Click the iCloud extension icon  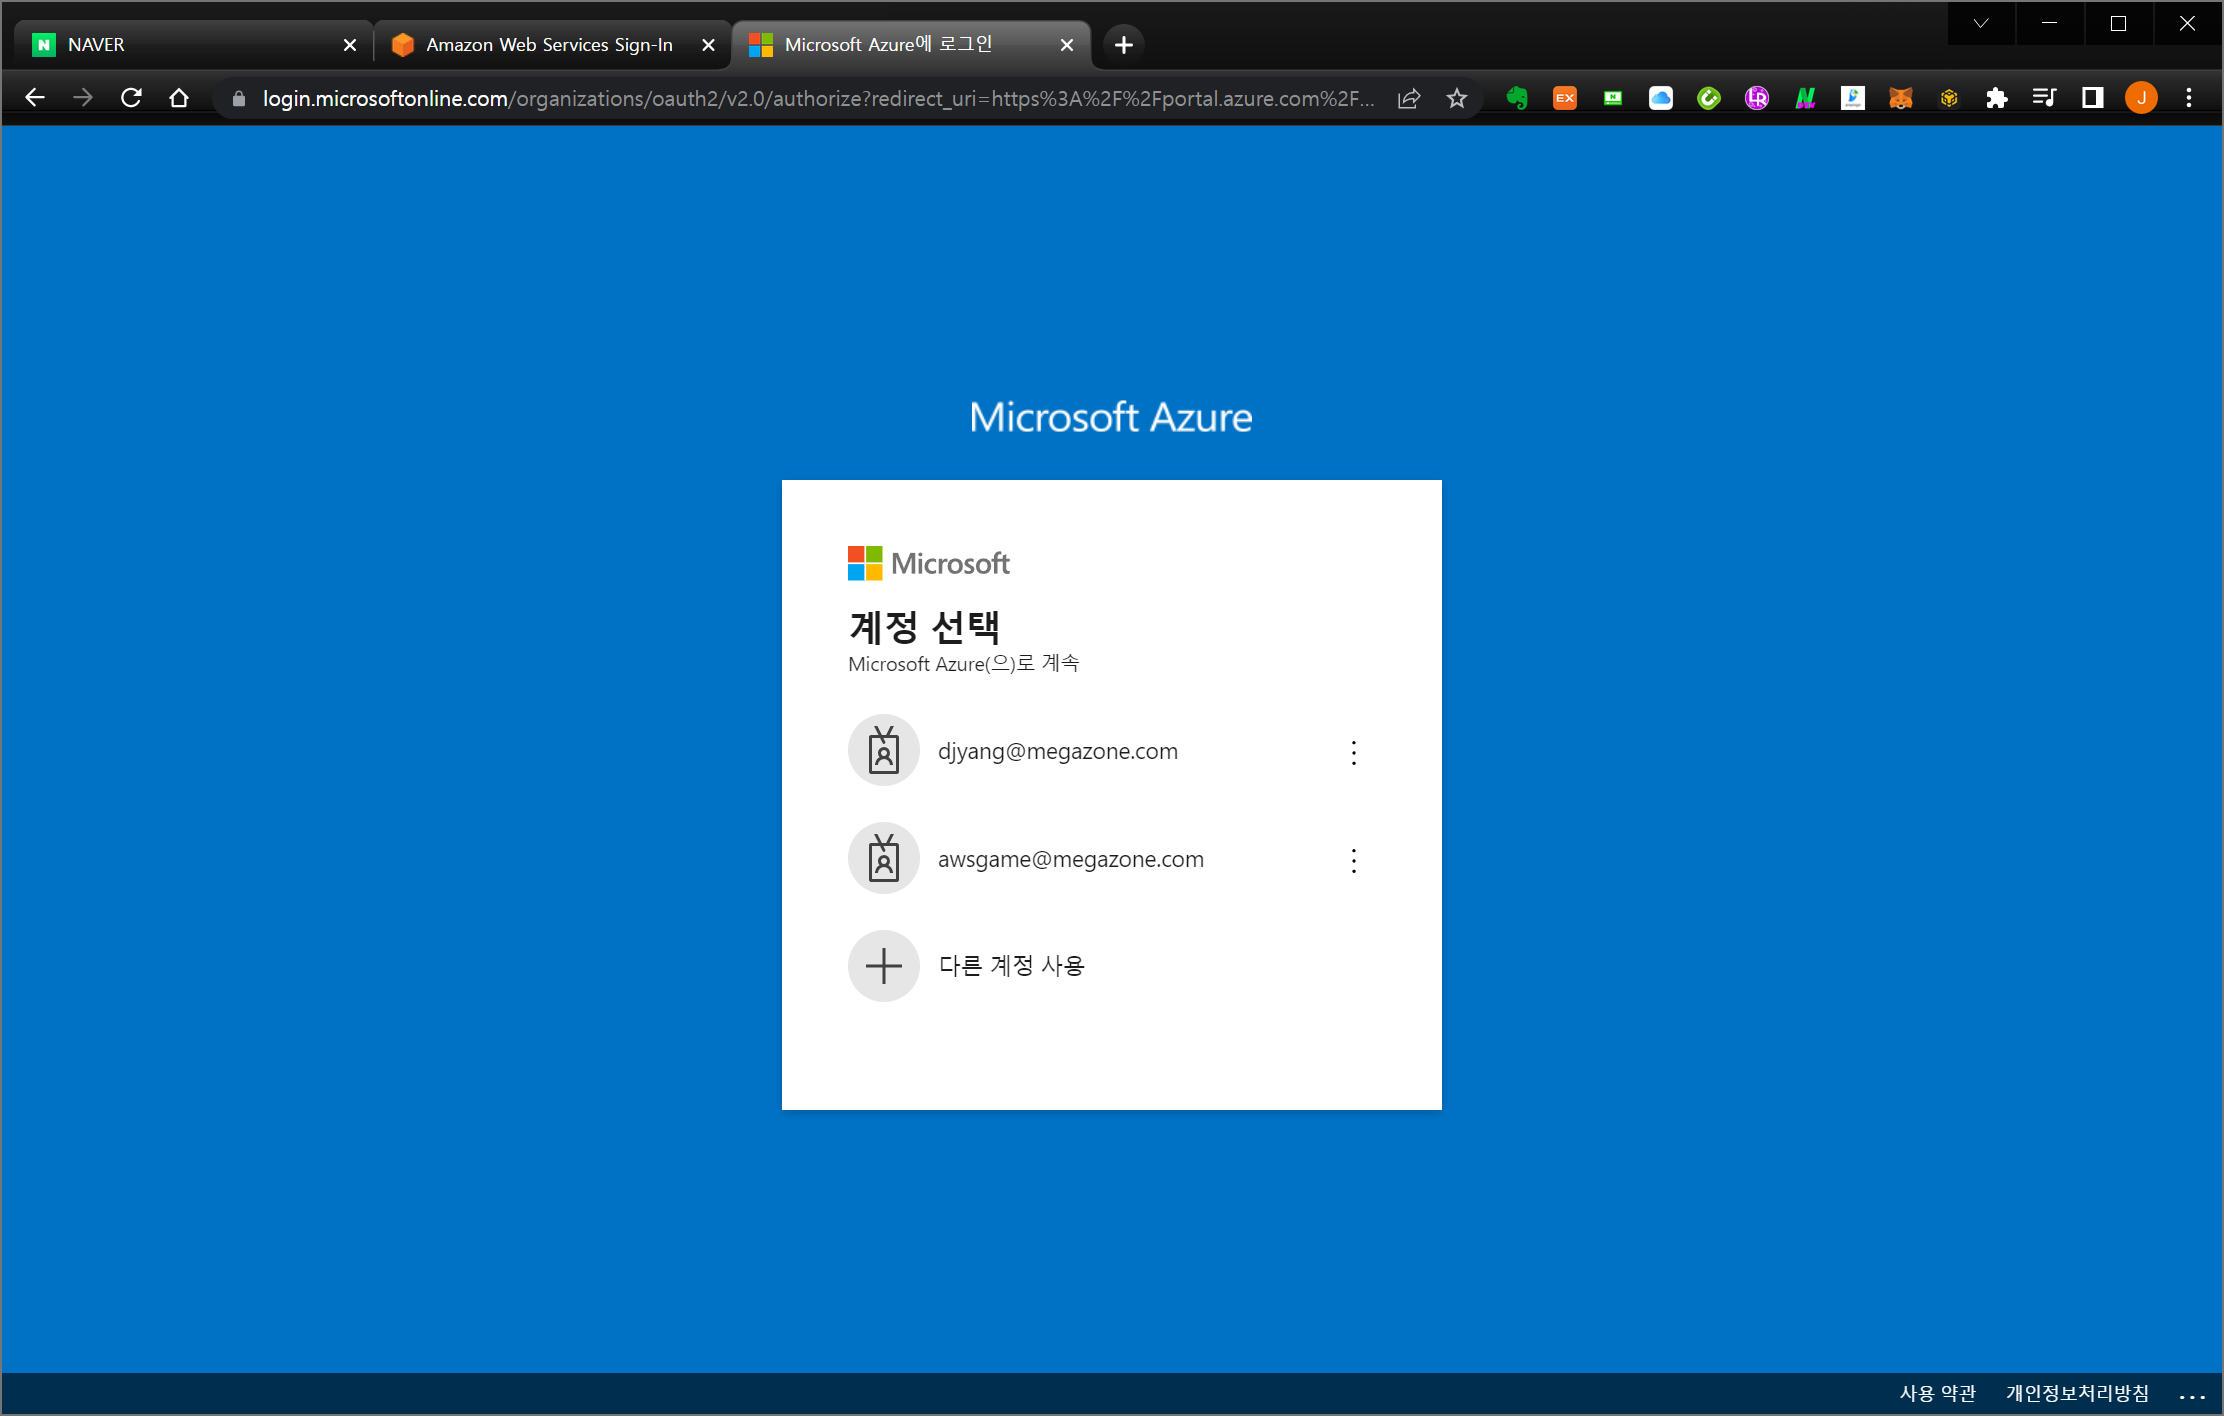(1661, 98)
